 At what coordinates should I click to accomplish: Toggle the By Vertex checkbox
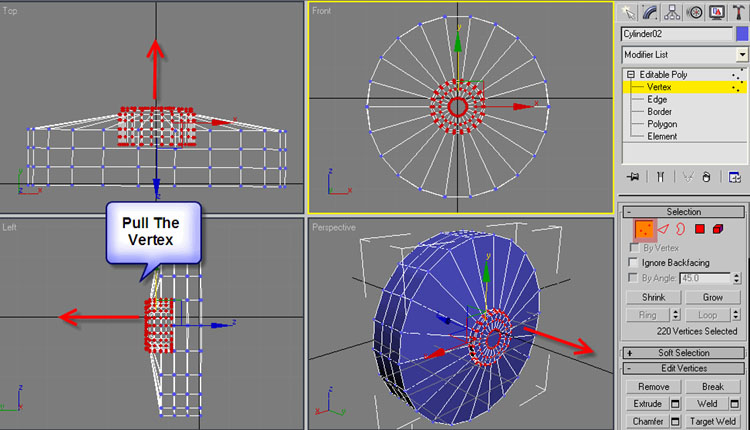coord(633,247)
